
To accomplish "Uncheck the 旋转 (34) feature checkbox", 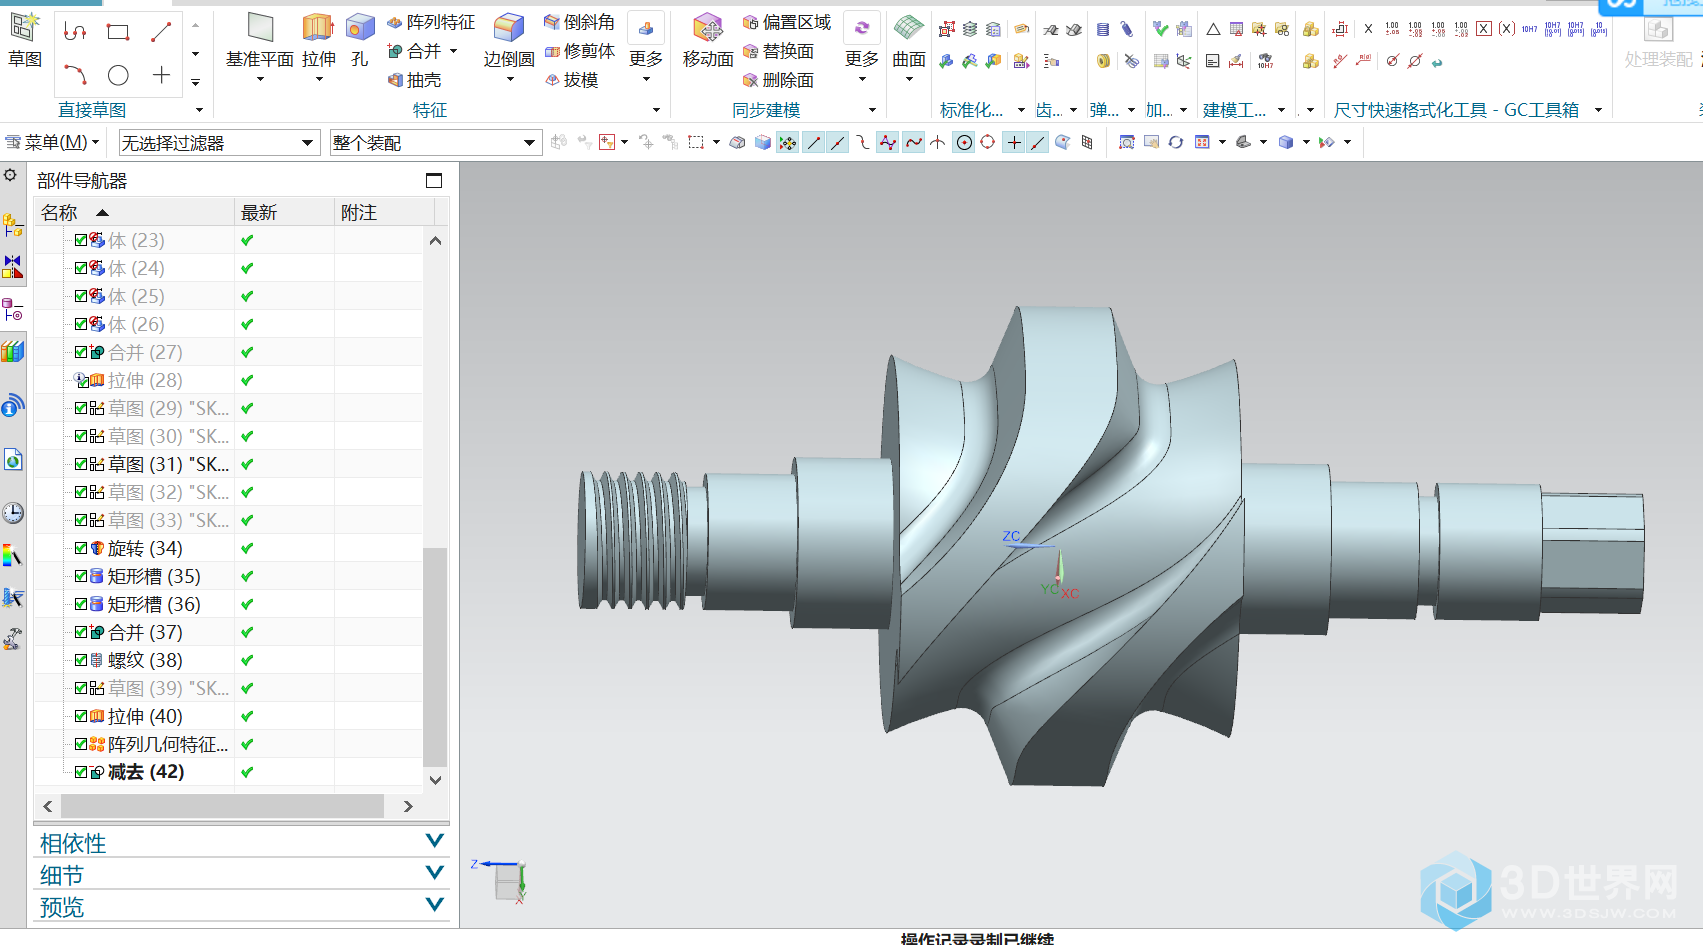I will coord(81,548).
